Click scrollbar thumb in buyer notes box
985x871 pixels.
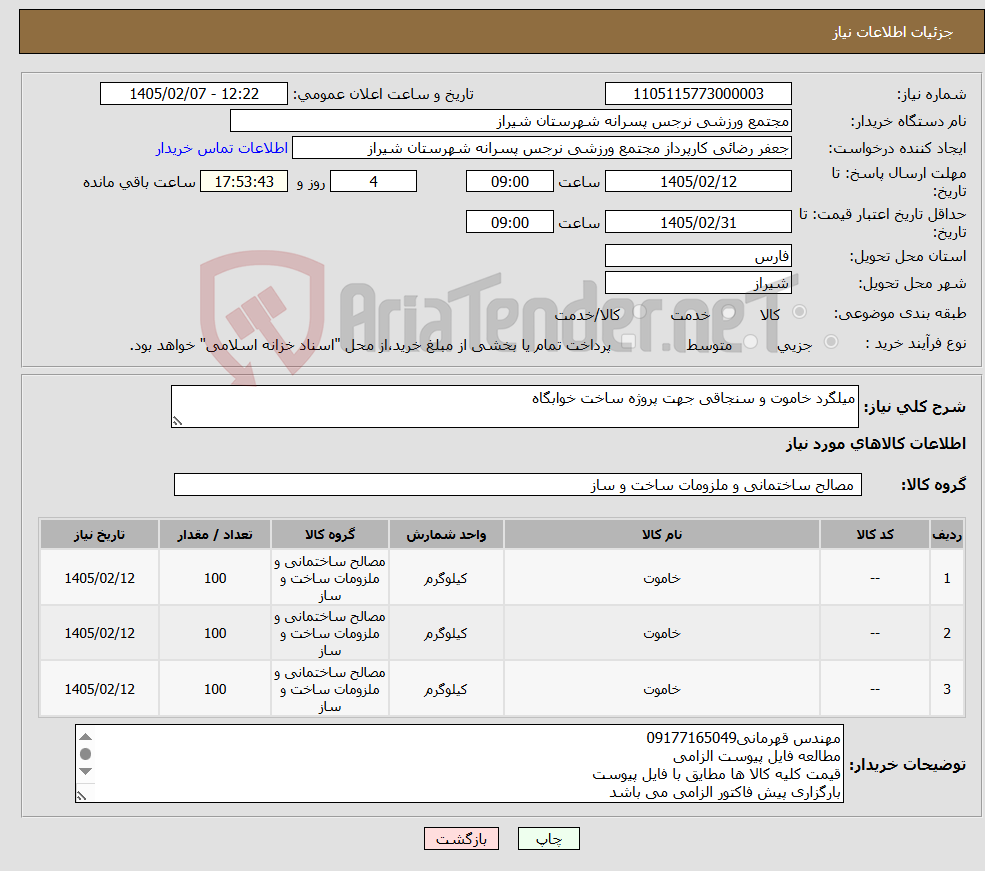click(x=86, y=754)
